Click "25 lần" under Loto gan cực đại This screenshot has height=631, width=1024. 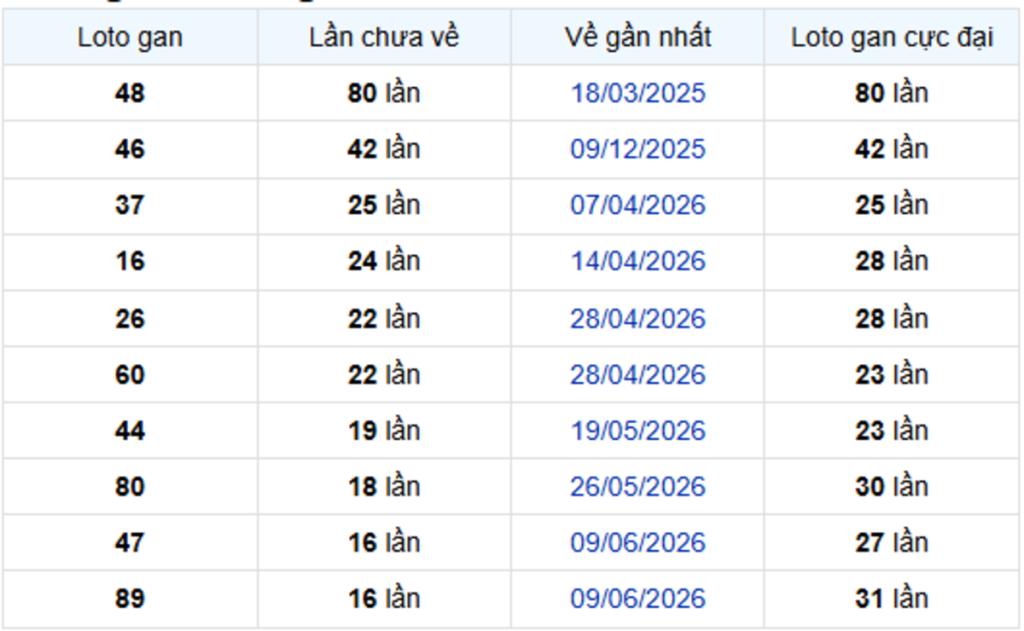pyautogui.click(x=892, y=205)
